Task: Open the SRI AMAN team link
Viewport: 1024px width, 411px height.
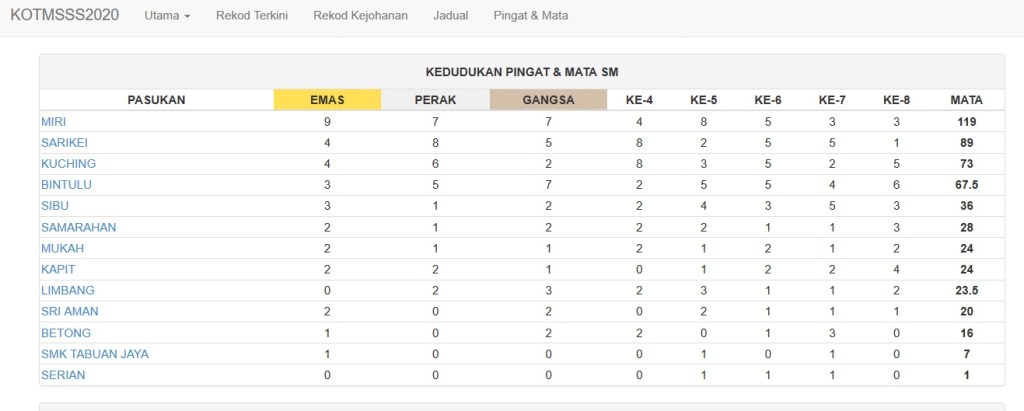Action: click(69, 311)
